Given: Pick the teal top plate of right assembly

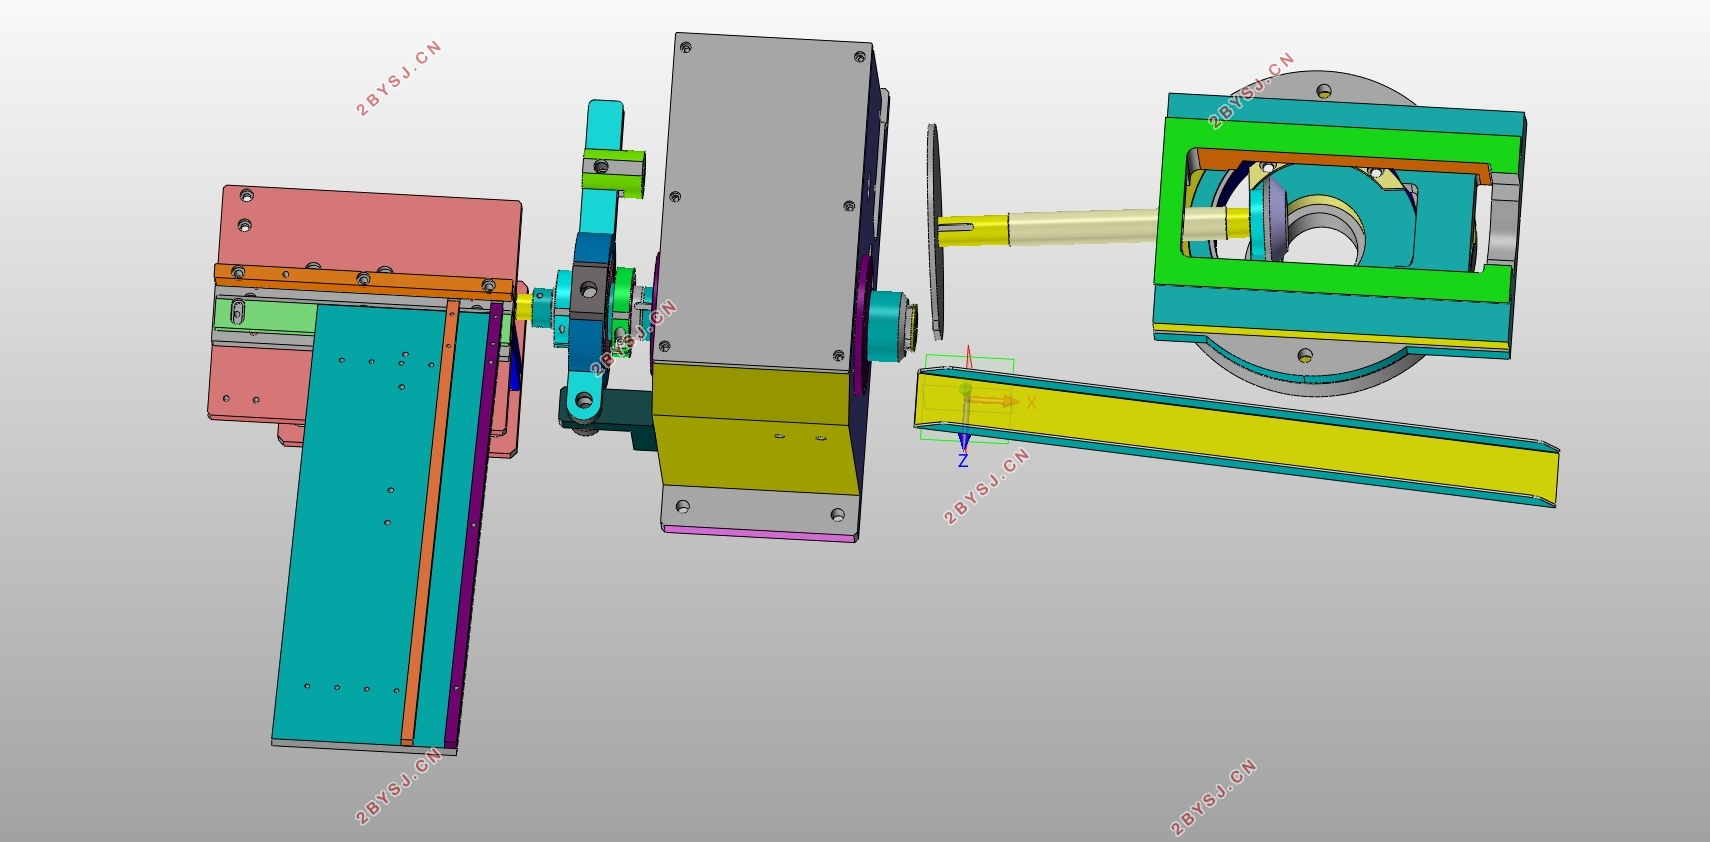Looking at the screenshot, I should (1345, 113).
